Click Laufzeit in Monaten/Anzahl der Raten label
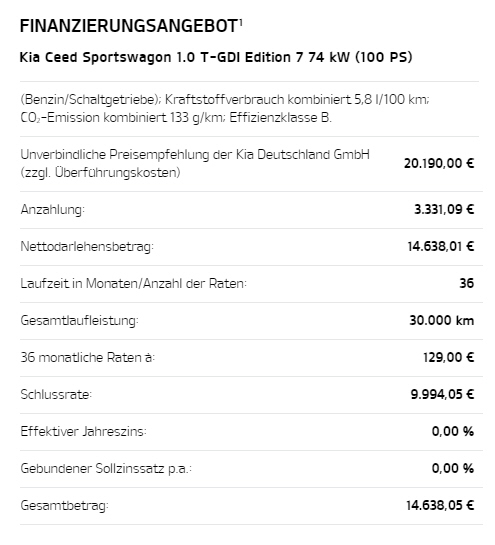The image size is (495, 545). pyautogui.click(x=133, y=283)
